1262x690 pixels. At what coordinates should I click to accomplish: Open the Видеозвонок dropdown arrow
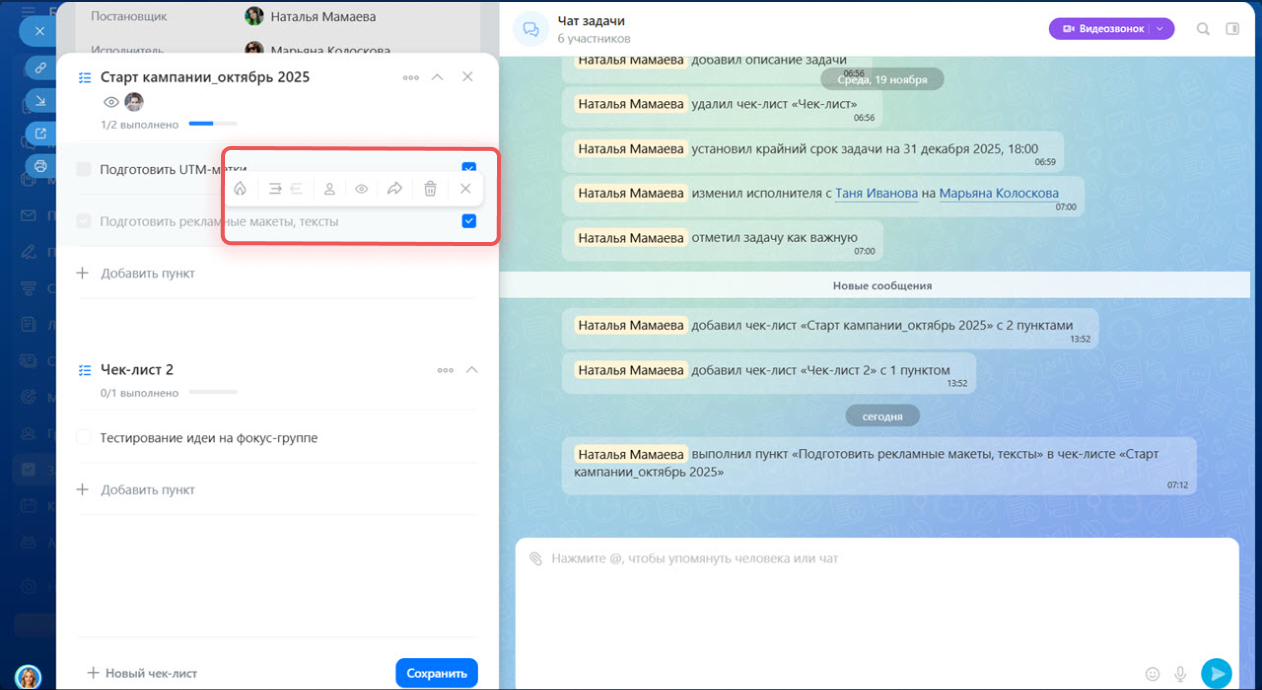[1160, 29]
